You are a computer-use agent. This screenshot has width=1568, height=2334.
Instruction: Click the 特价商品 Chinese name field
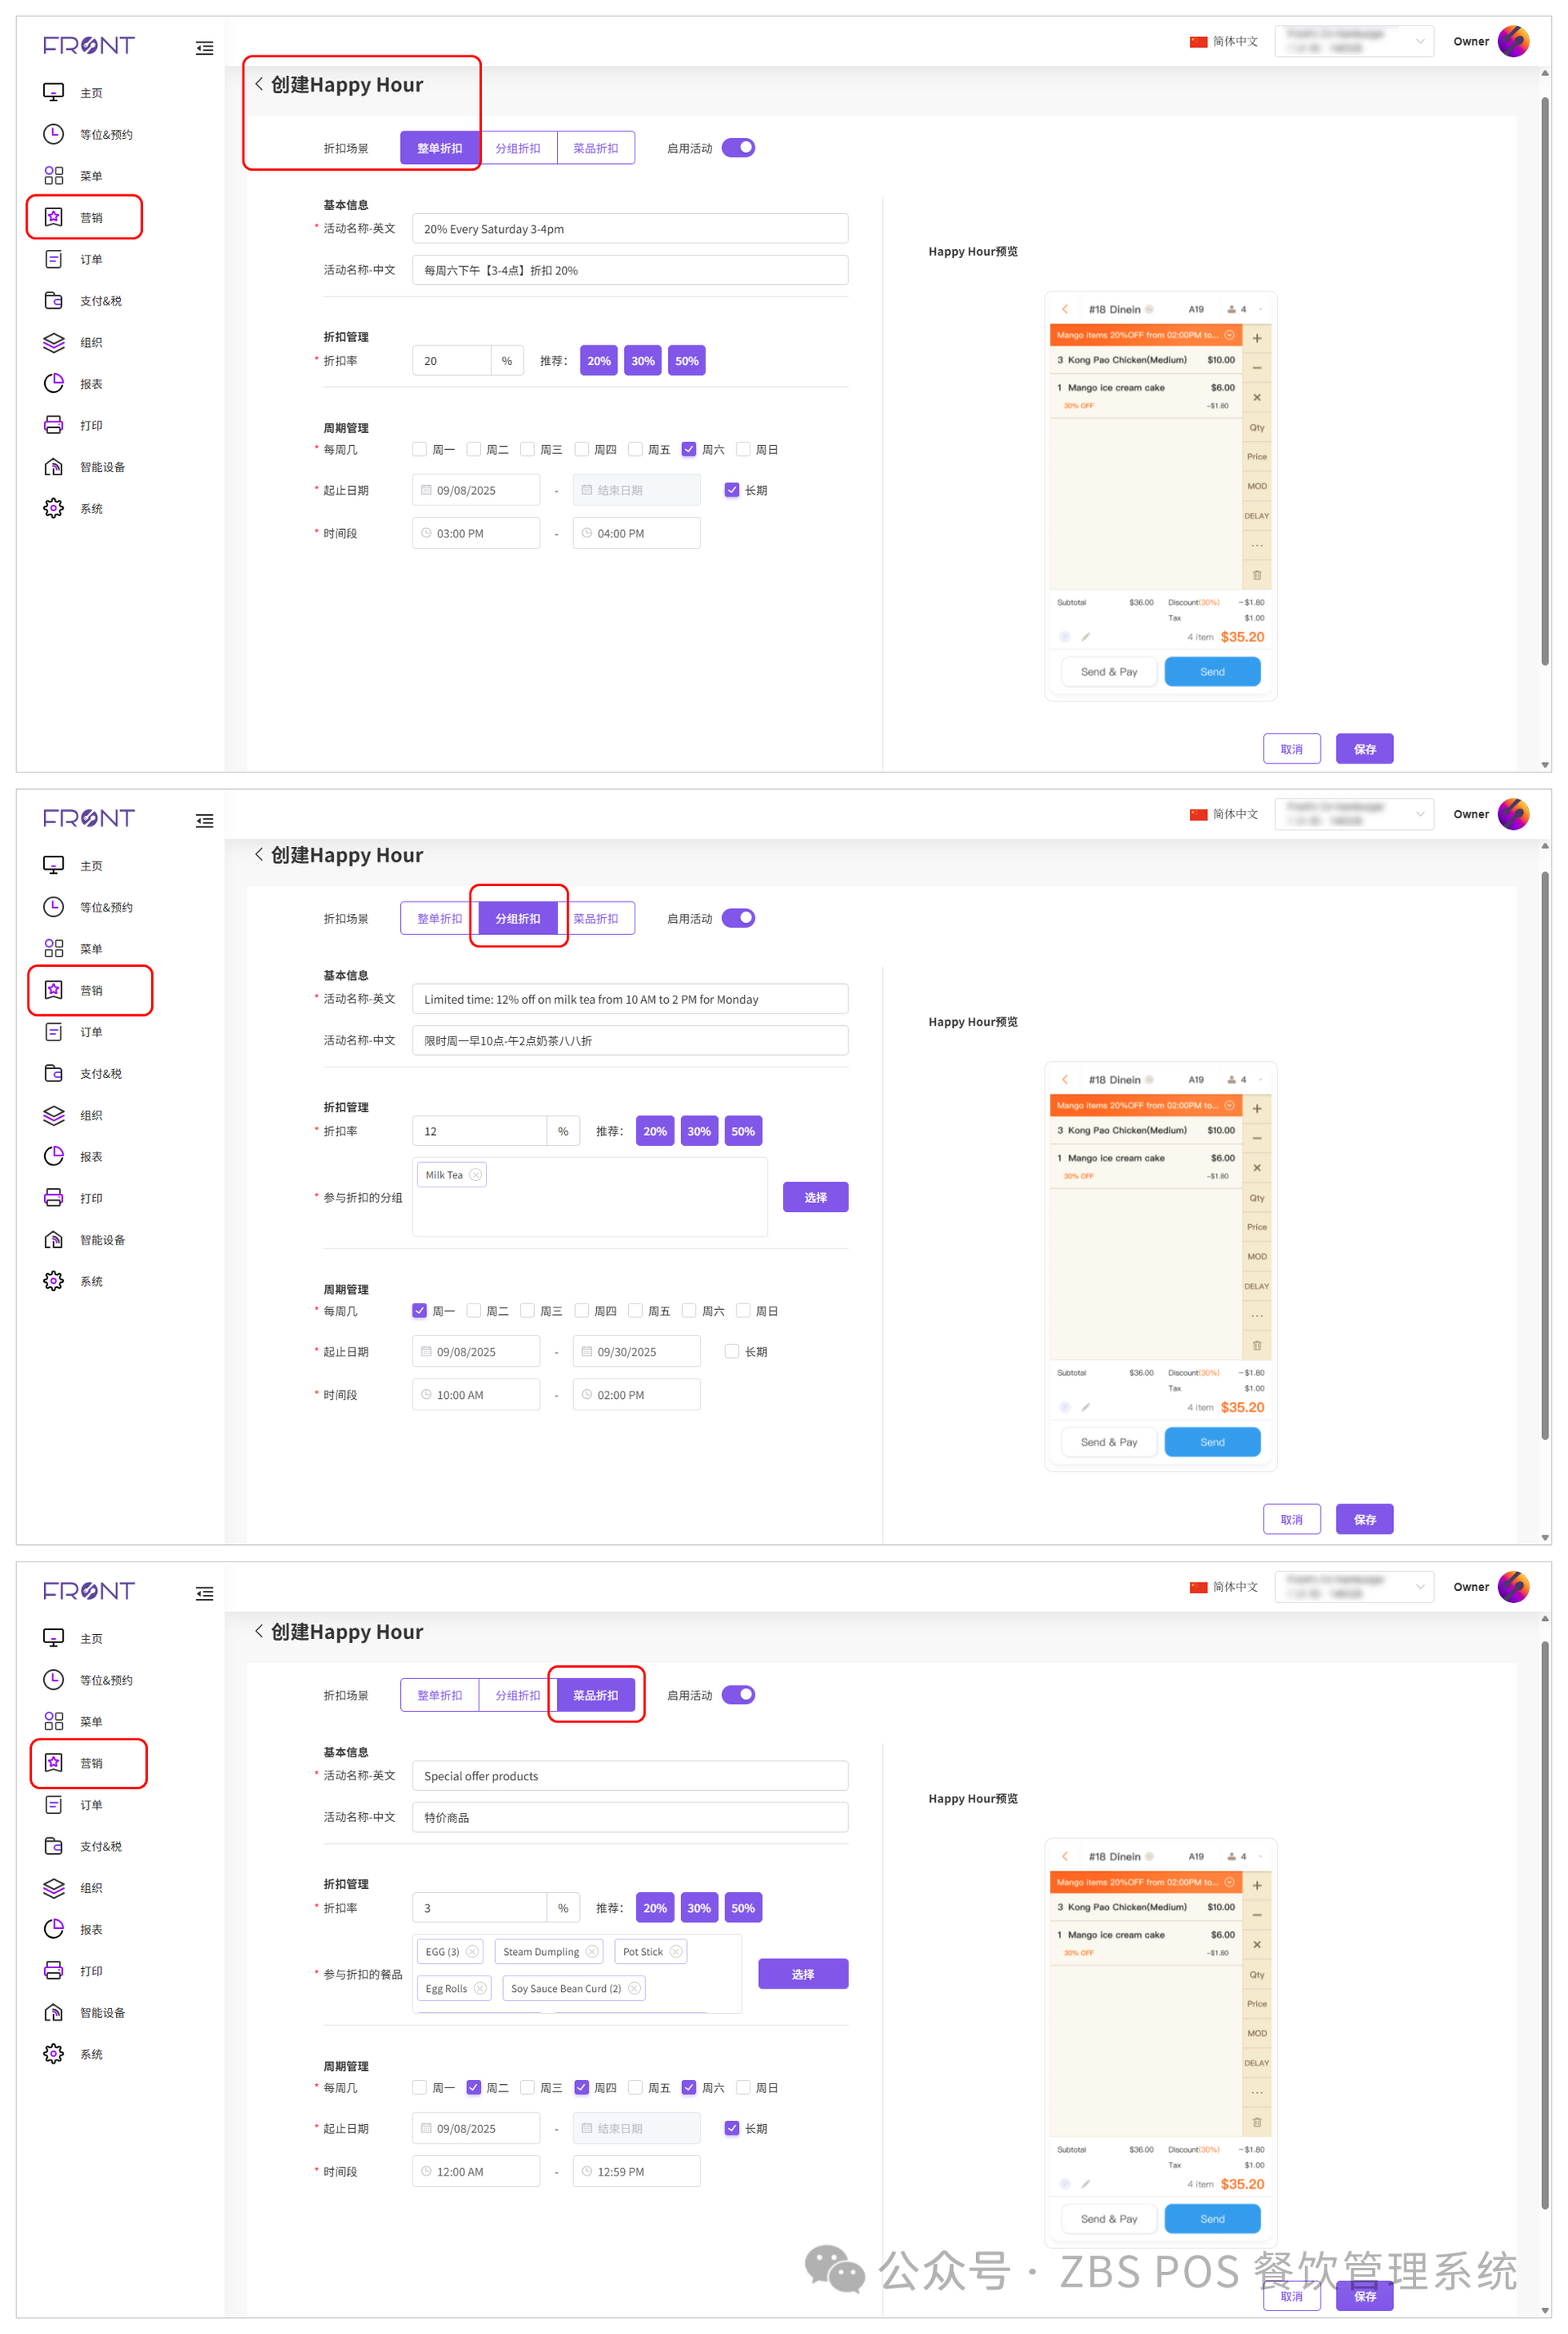[x=630, y=1817]
